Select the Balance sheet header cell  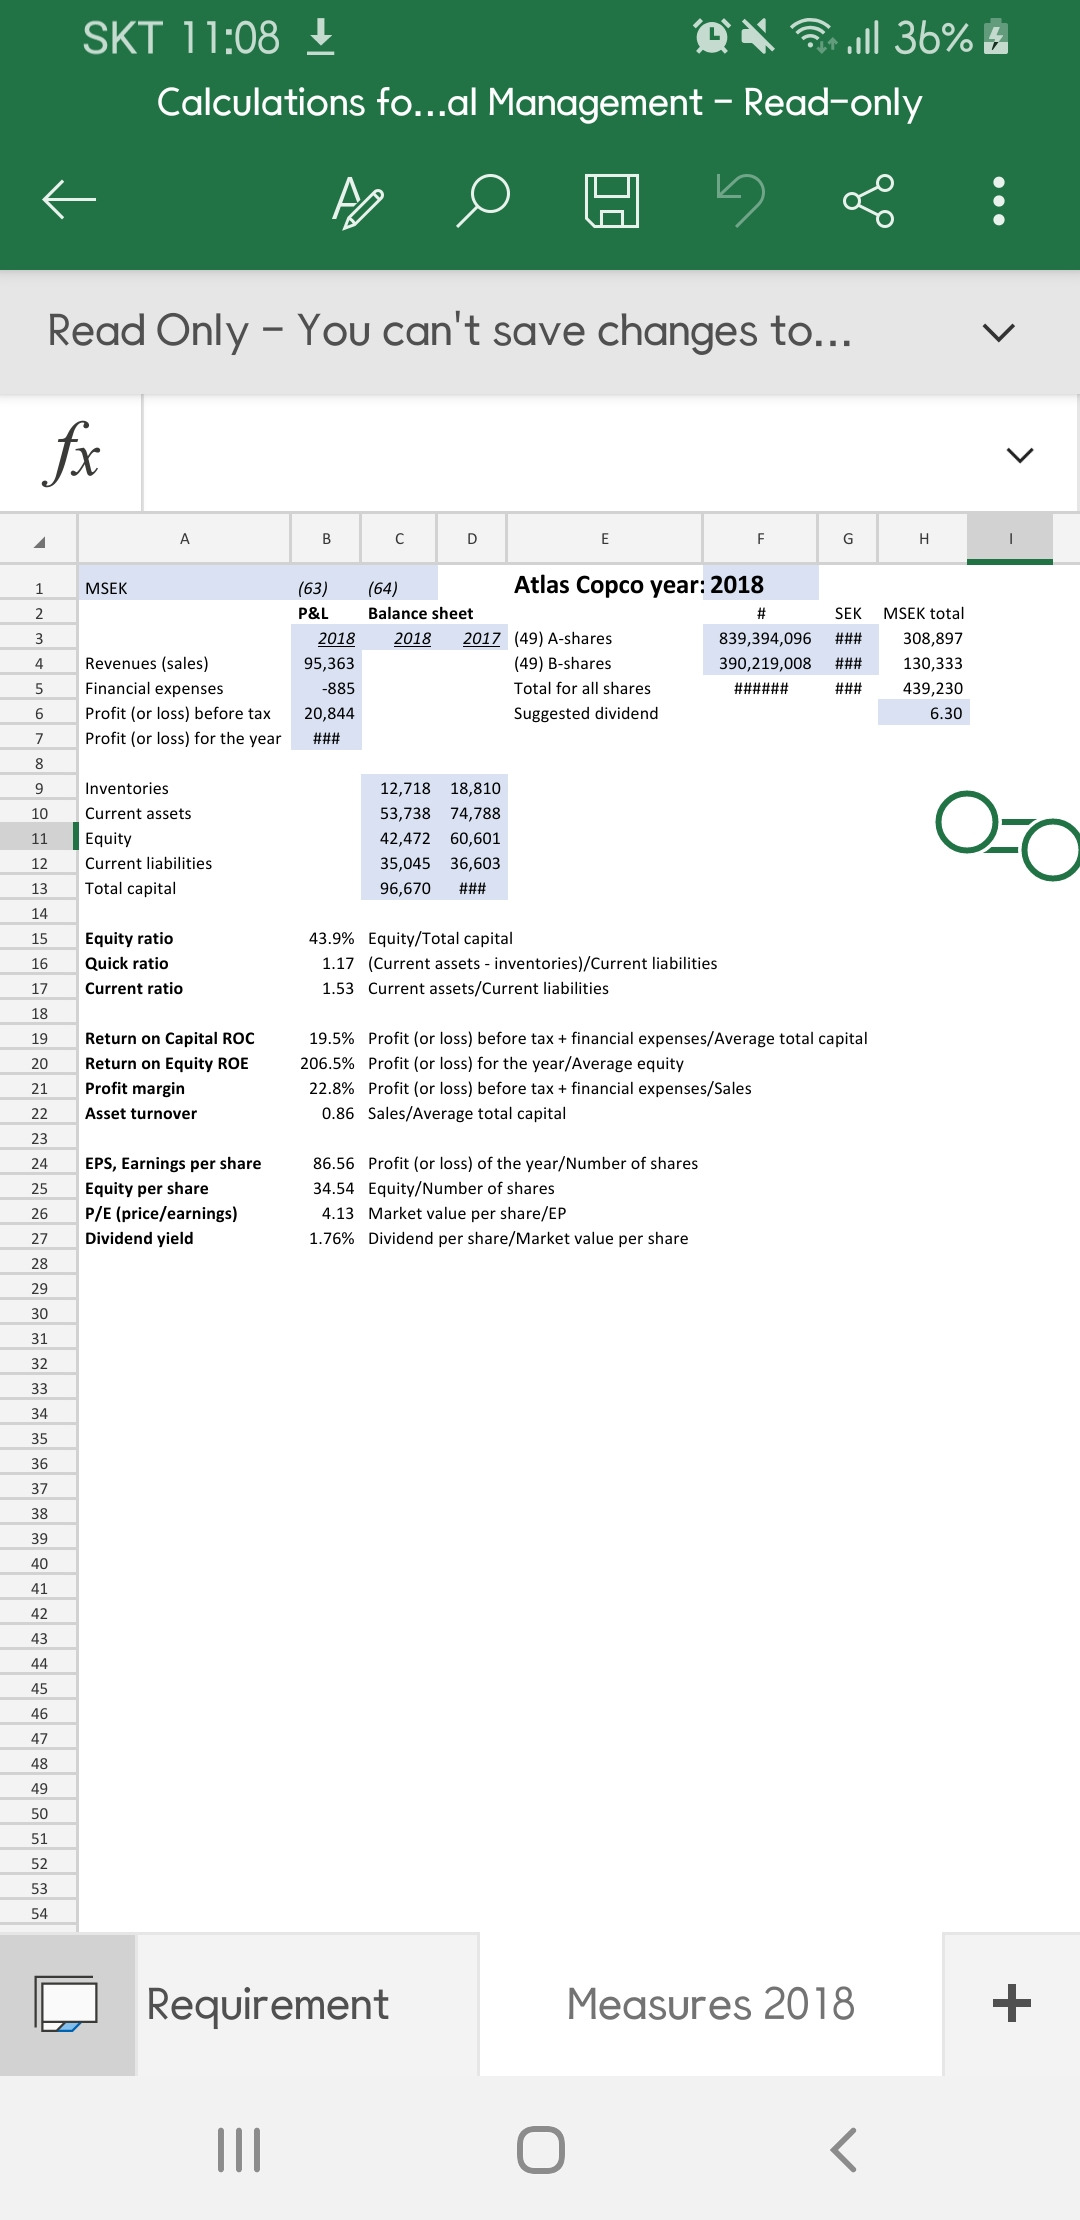click(420, 613)
